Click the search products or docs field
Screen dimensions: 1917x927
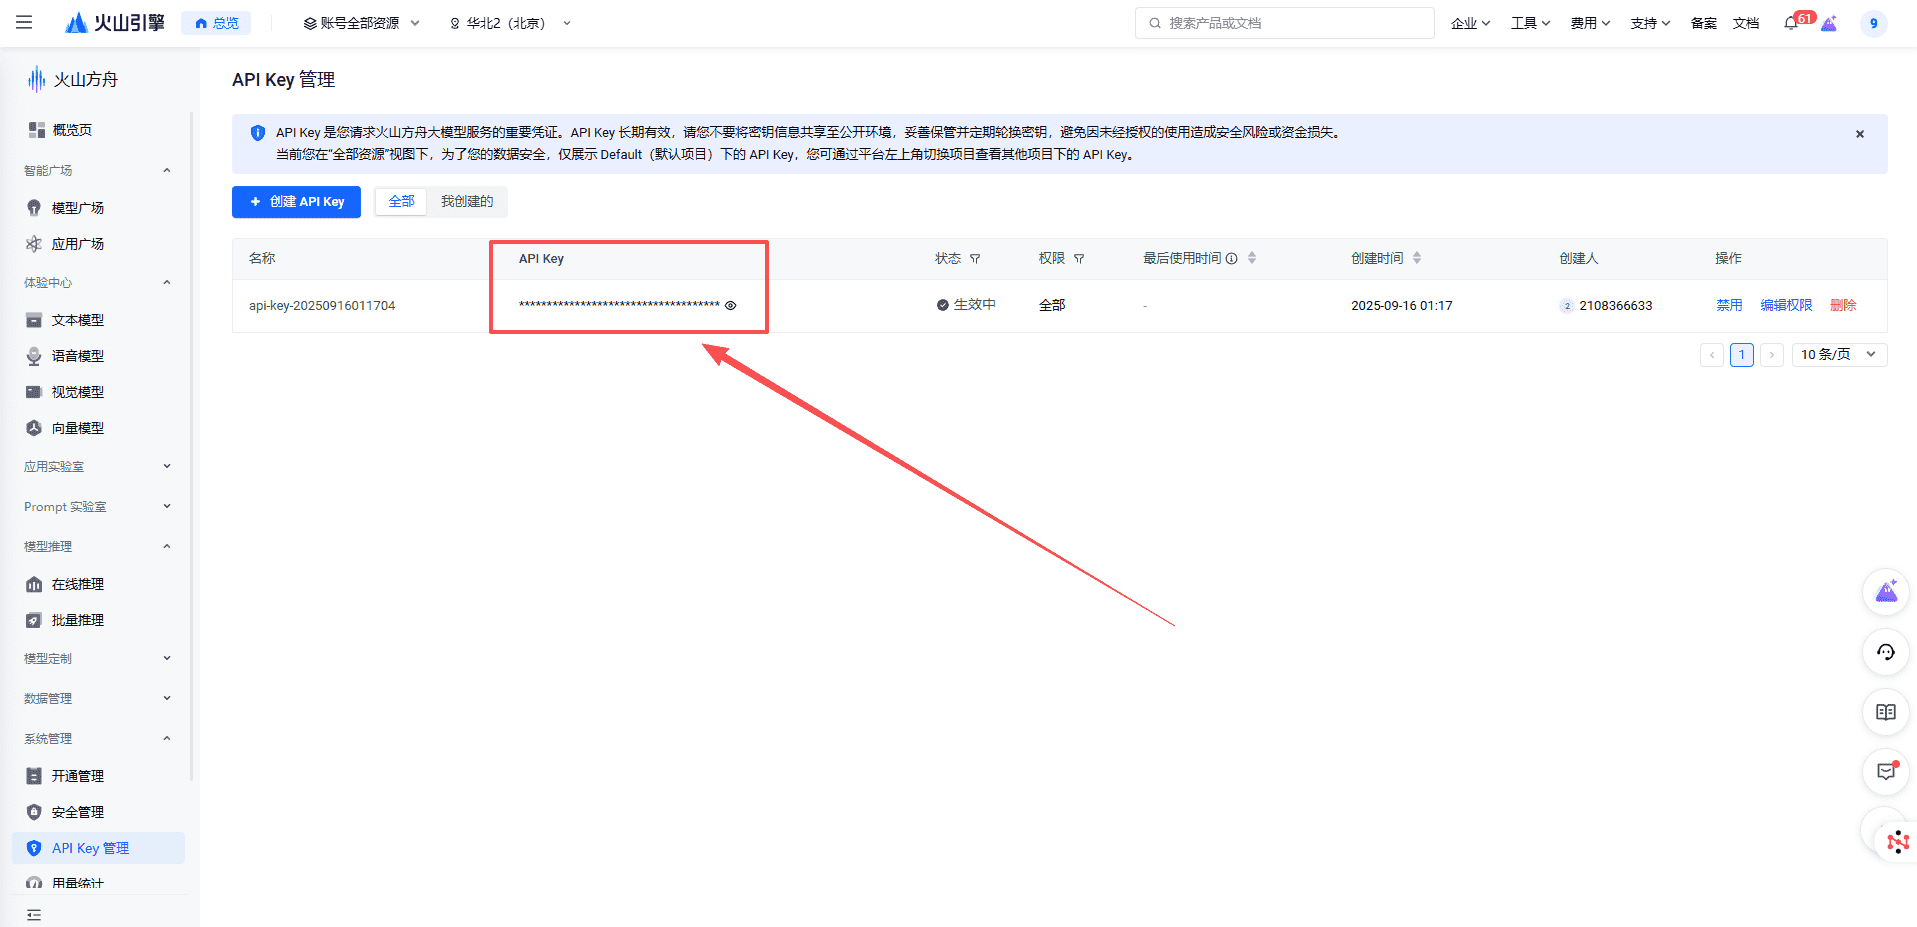tap(1284, 23)
